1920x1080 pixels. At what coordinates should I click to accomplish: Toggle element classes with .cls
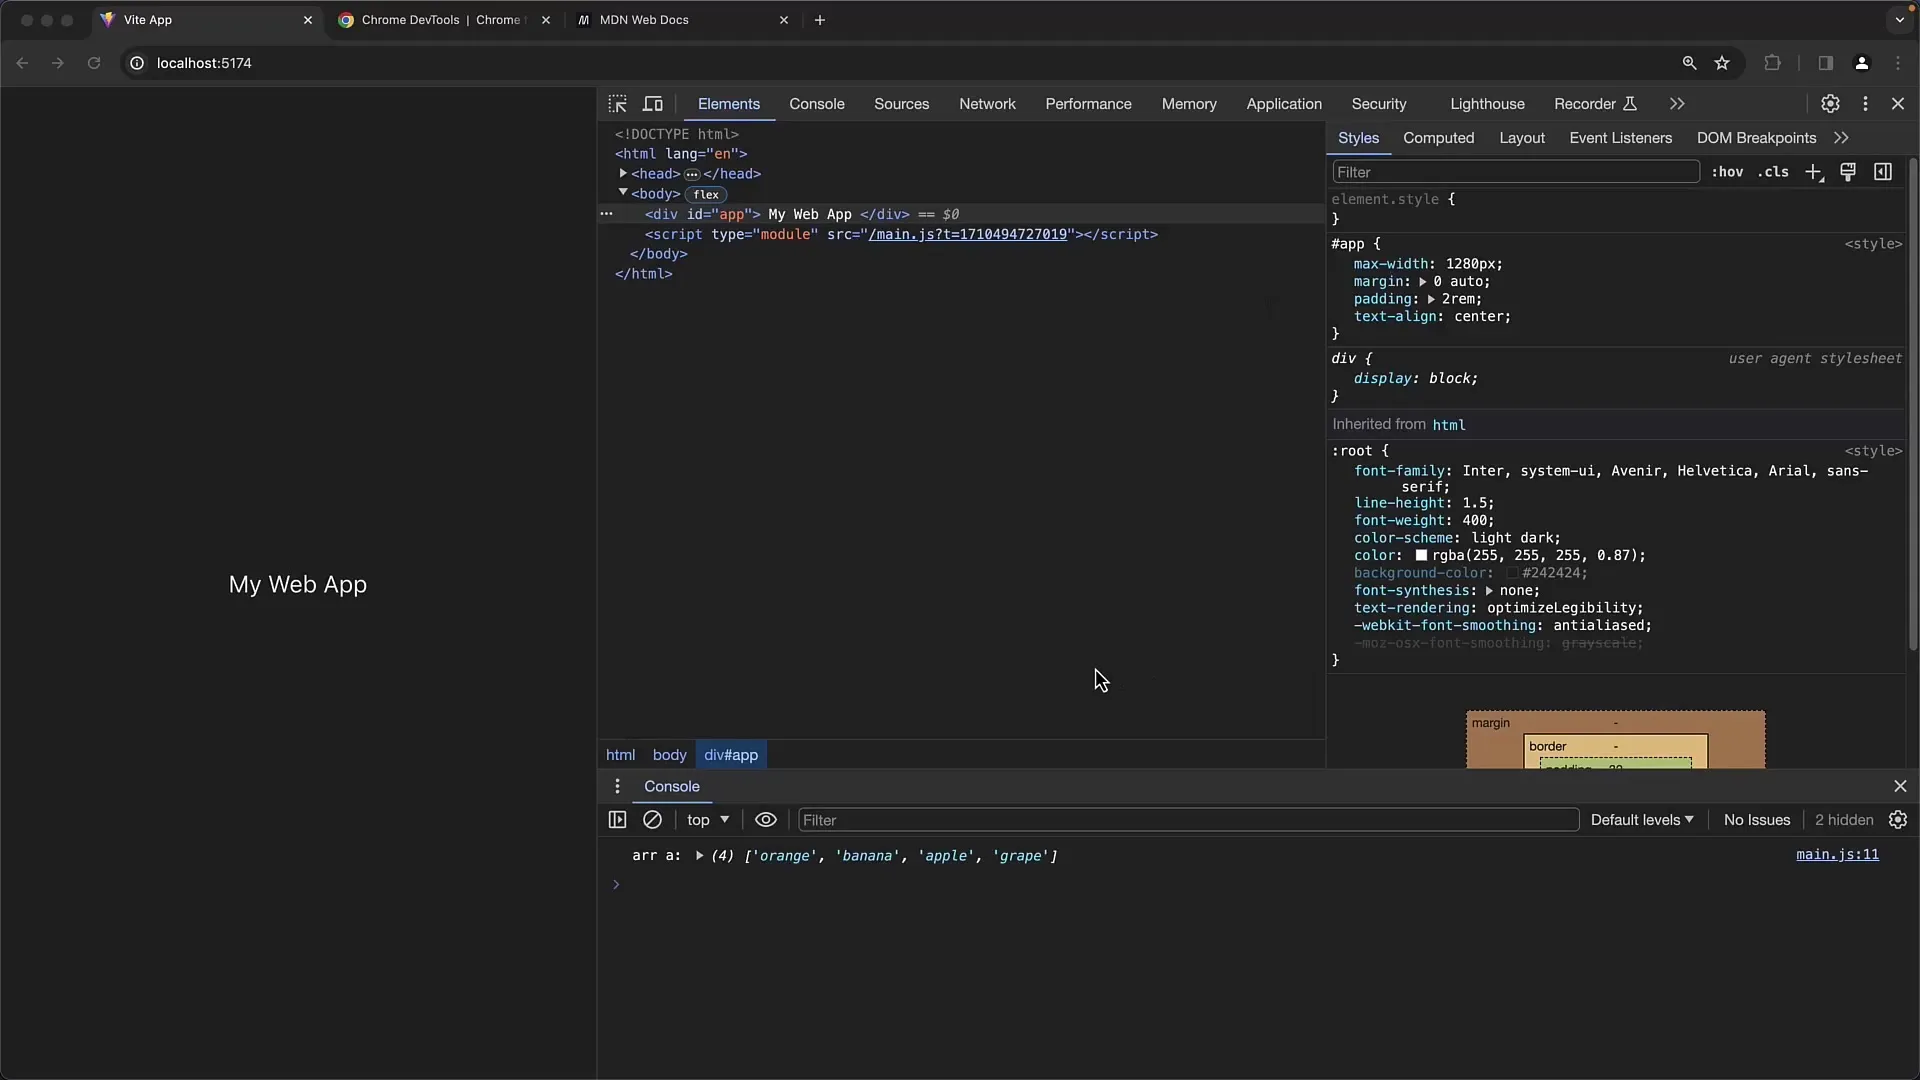click(x=1773, y=172)
